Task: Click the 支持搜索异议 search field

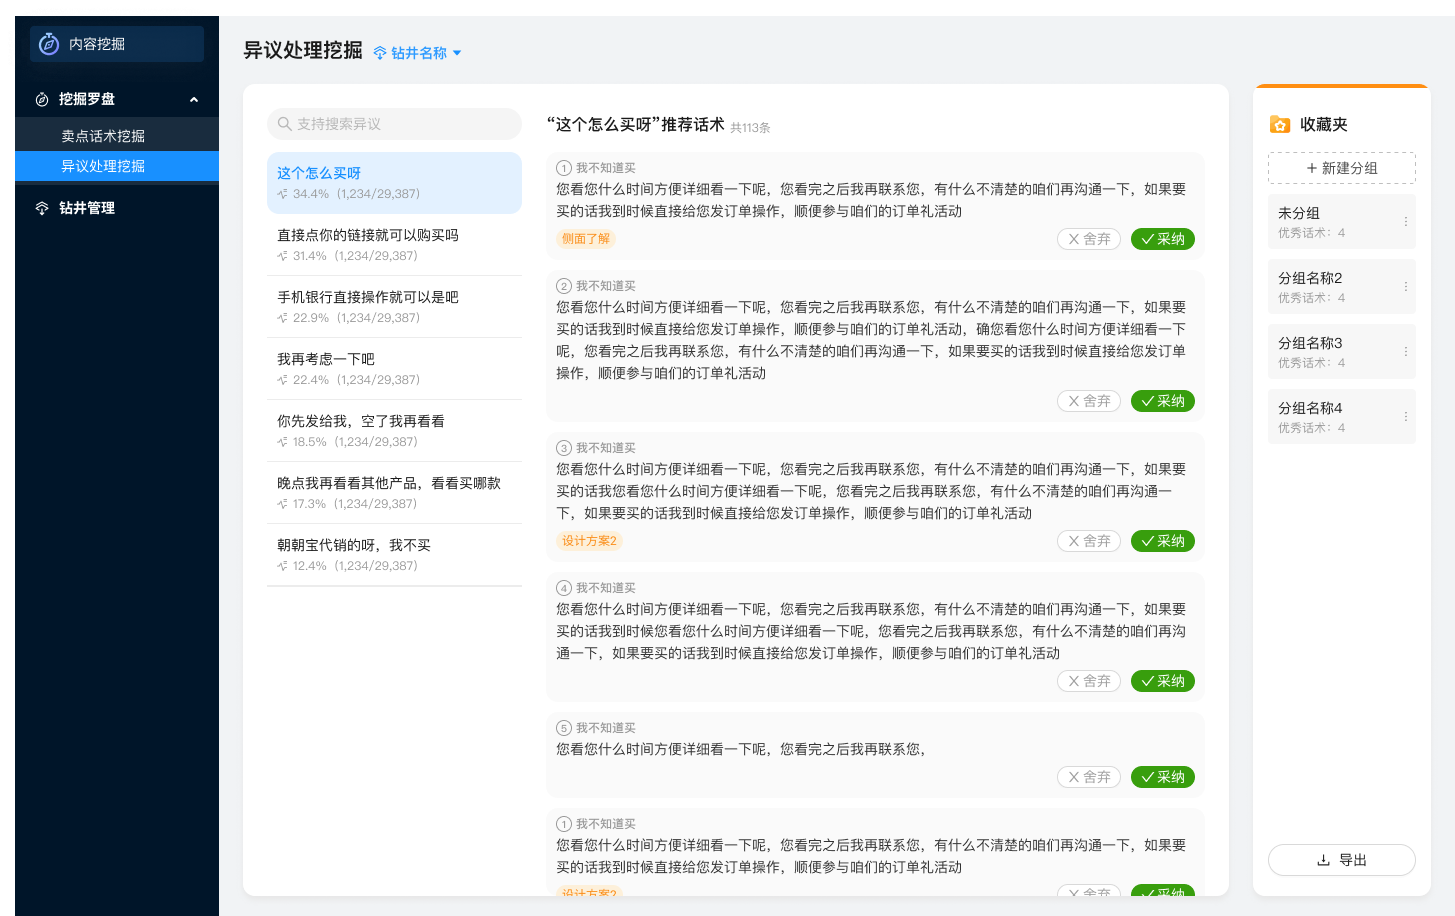Action: [x=394, y=123]
